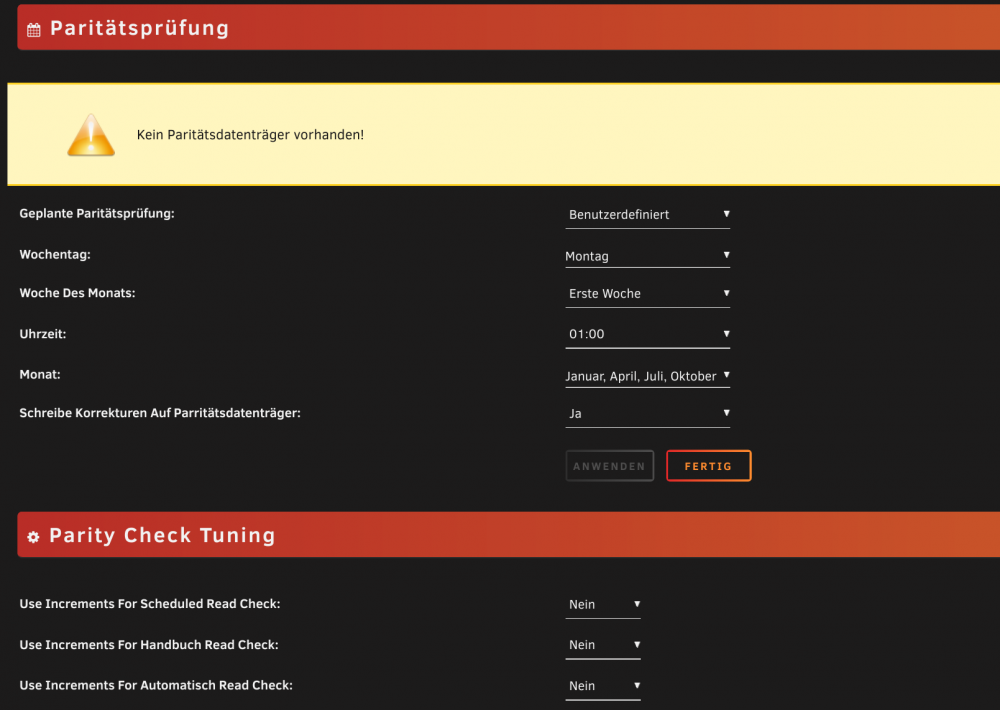Click the 'Monat:' label
This screenshot has height=710, width=1000.
pos(40,375)
